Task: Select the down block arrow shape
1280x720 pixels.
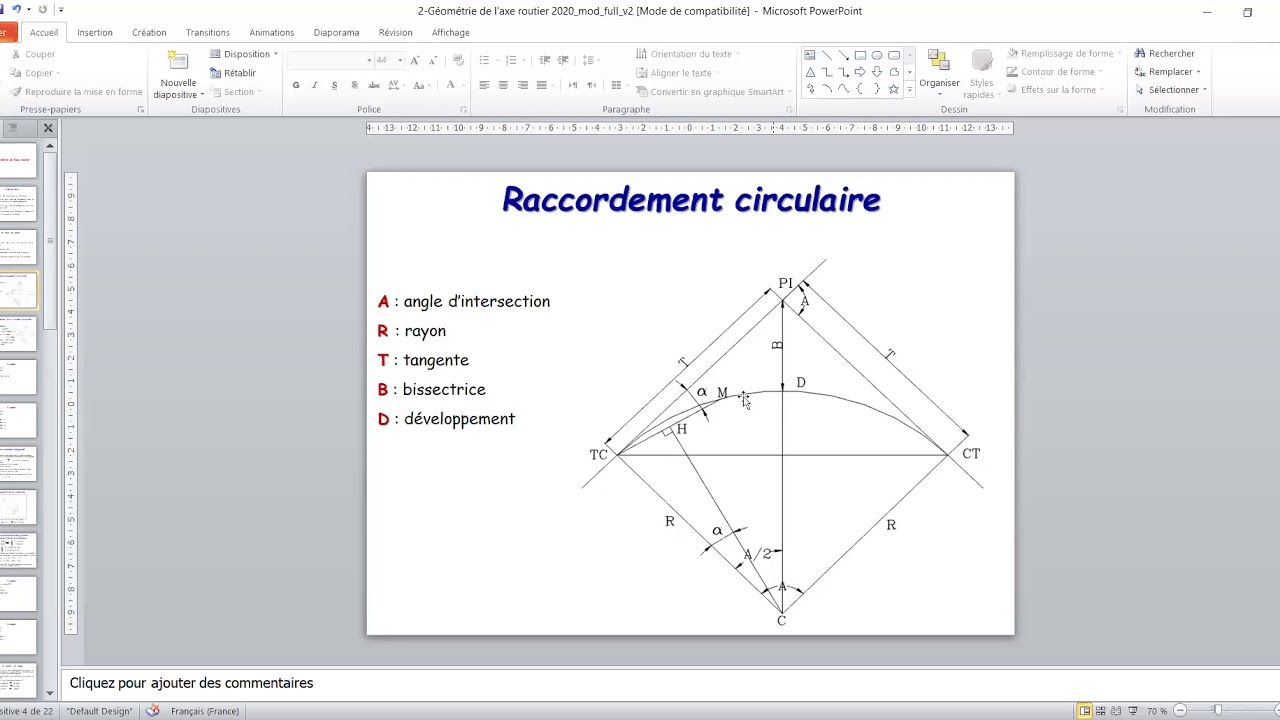Action: (877, 72)
